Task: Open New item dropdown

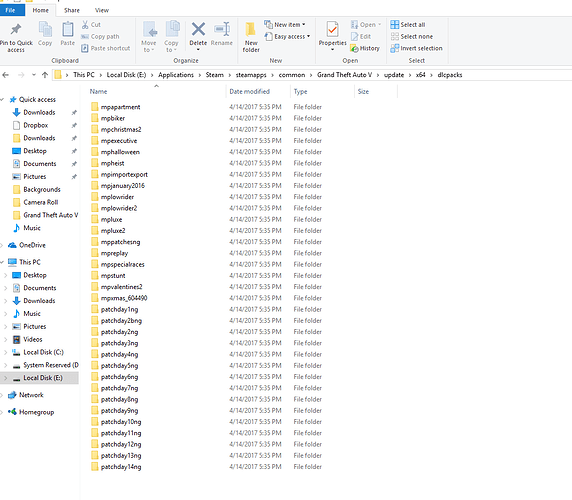Action: pyautogui.click(x=285, y=25)
